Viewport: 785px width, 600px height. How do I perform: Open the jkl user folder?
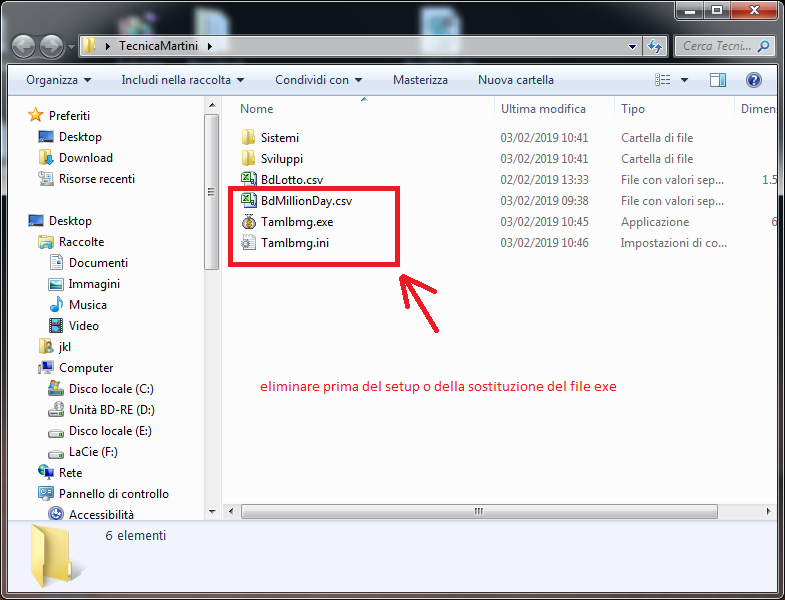[55, 347]
